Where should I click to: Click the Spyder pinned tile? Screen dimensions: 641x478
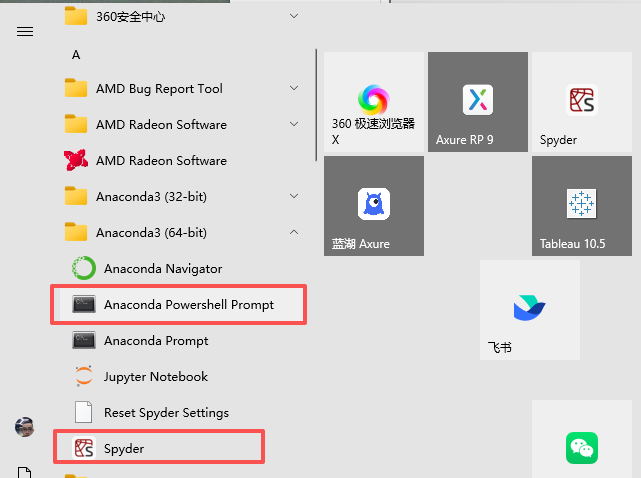pos(582,102)
